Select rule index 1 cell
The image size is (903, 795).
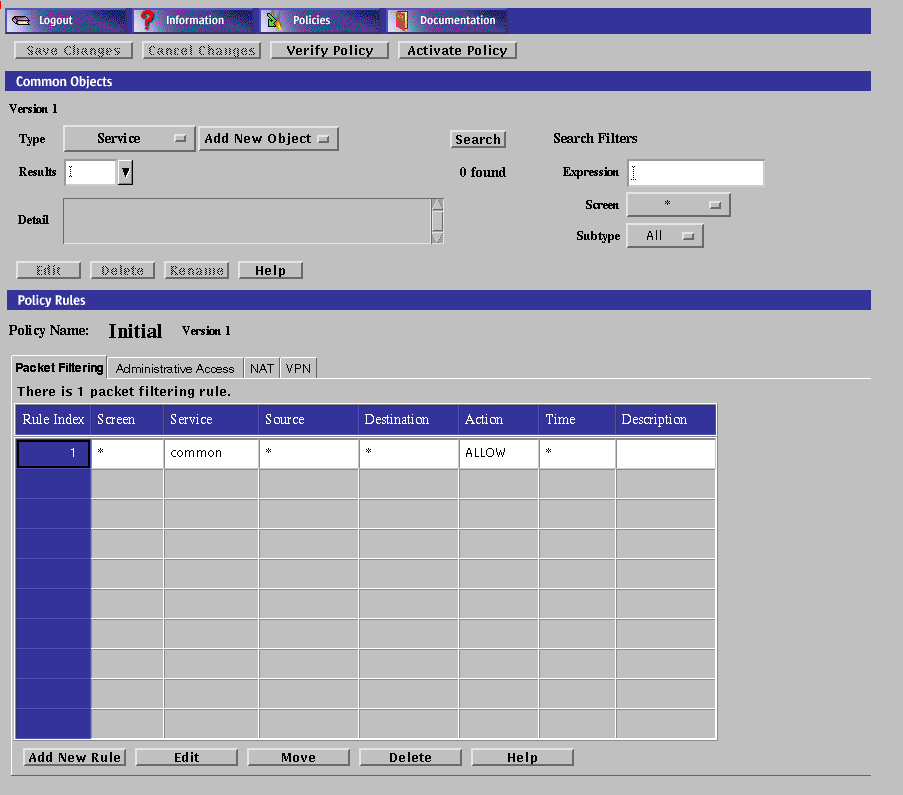click(53, 453)
